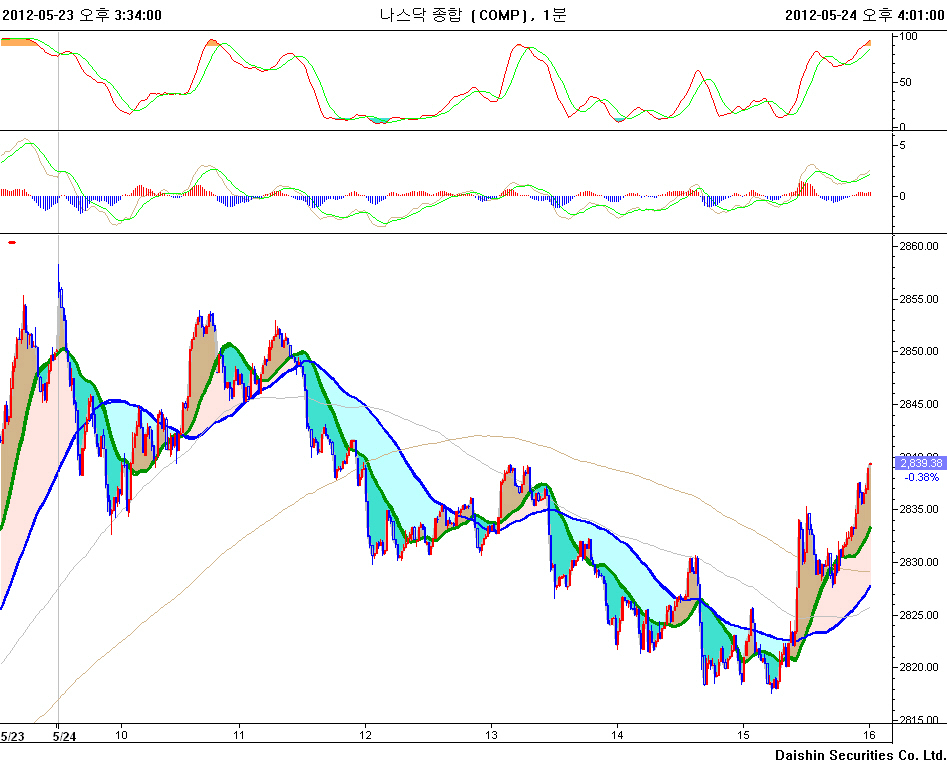Click the 12 hour tick on time axis

(366, 736)
